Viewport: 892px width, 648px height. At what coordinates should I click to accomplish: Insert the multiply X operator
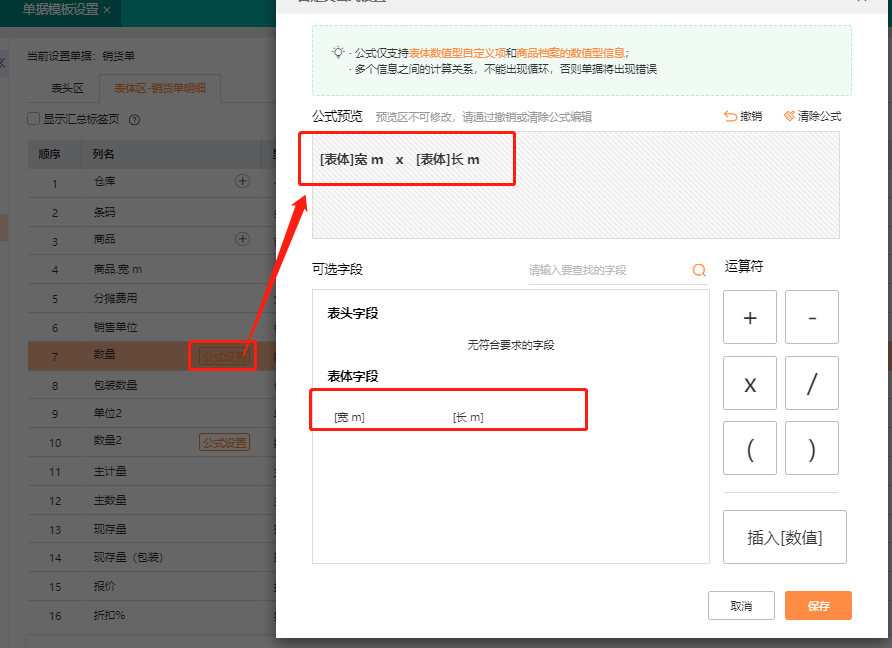point(750,383)
